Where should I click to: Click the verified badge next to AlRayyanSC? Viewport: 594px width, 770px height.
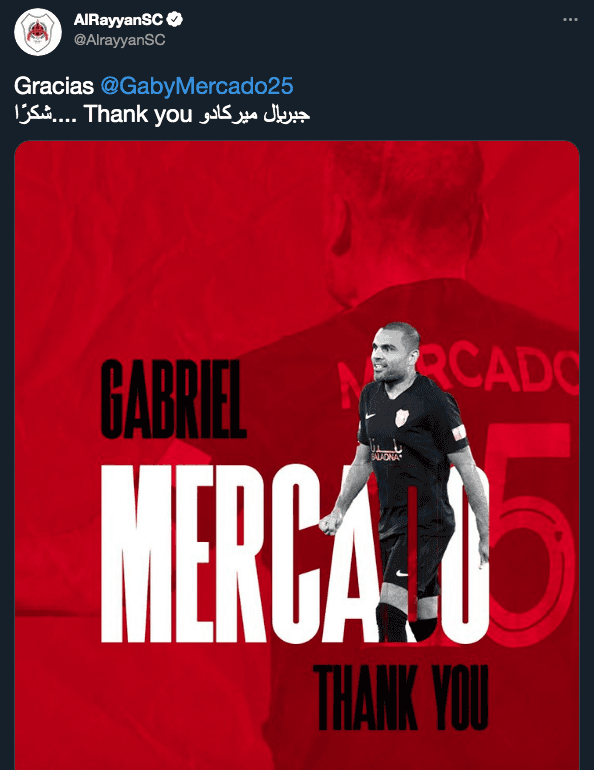[x=175, y=19]
